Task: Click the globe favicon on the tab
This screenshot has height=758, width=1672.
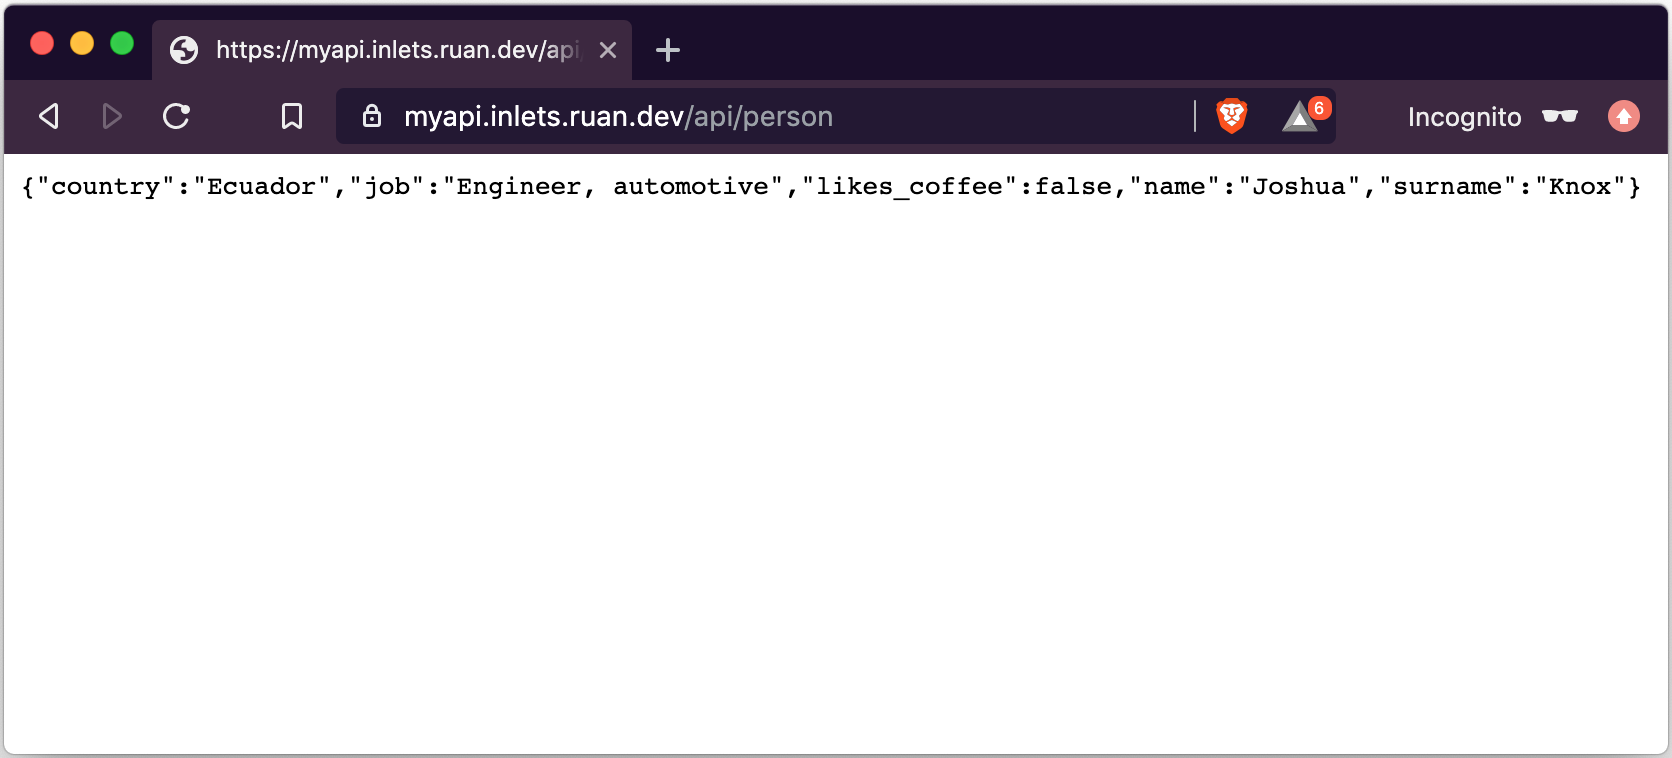Action: [x=184, y=50]
